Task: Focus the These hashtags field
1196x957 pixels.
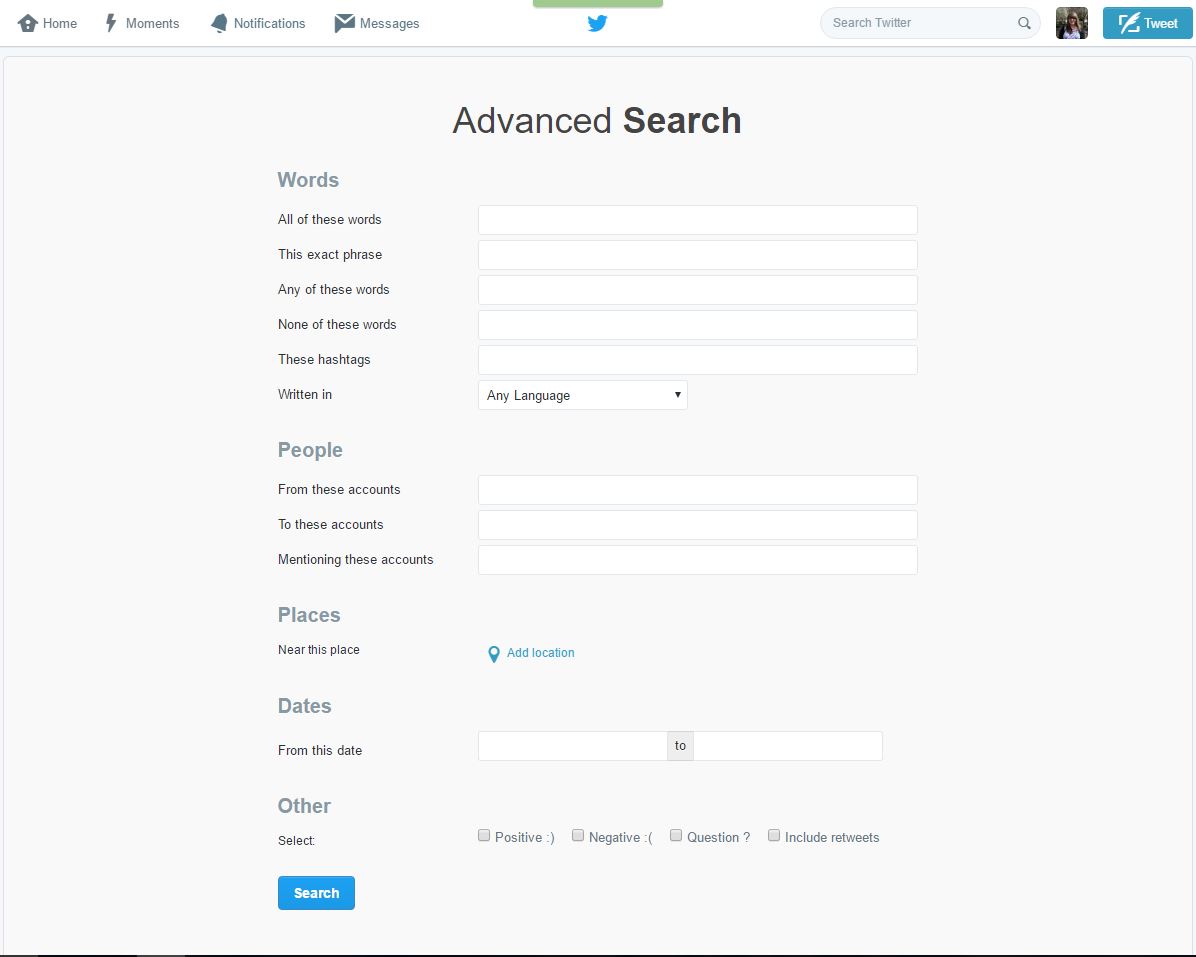Action: pyautogui.click(x=697, y=359)
